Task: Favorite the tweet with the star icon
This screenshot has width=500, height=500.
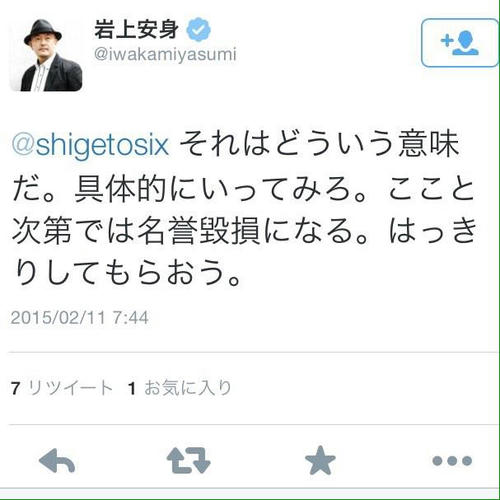Action: [320, 460]
